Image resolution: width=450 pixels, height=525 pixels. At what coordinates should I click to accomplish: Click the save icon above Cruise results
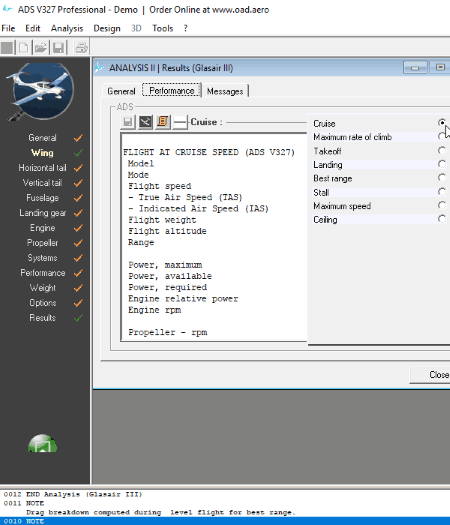pyautogui.click(x=128, y=122)
